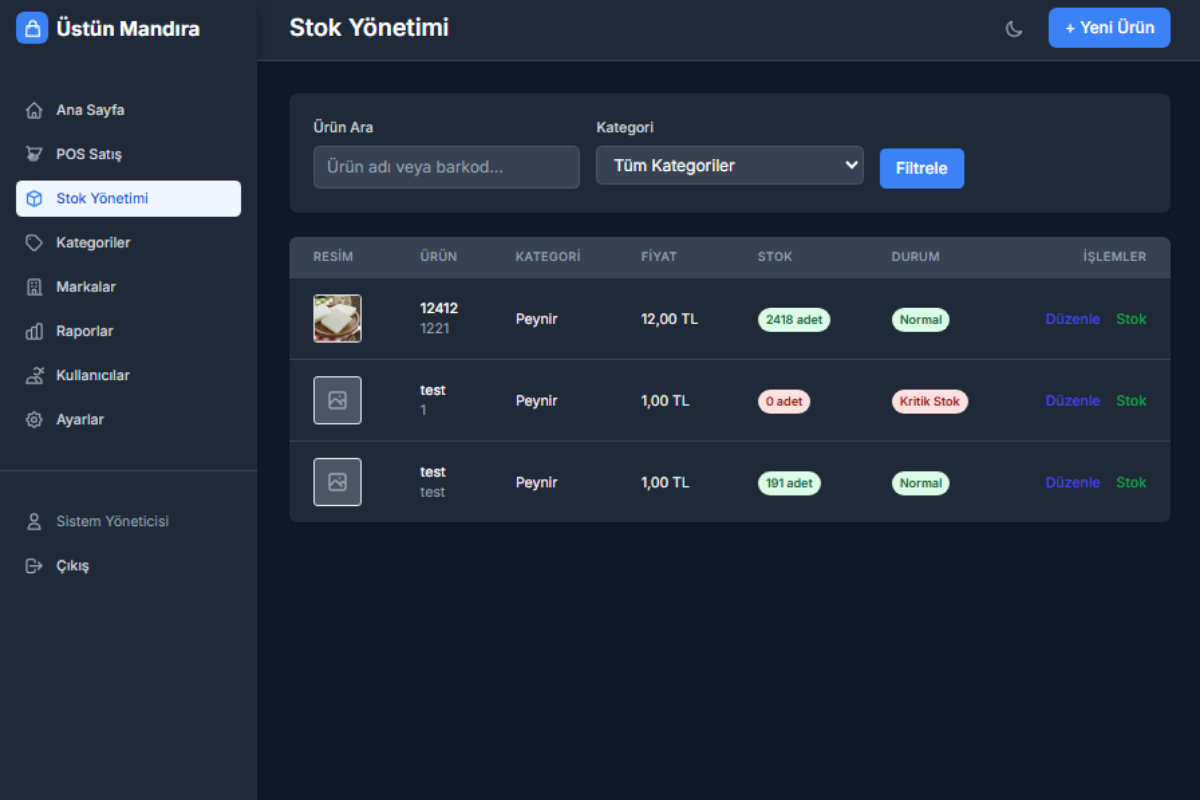Click the Üstün Mandıra shopping bag logo
1200x800 pixels.
pos(32,28)
